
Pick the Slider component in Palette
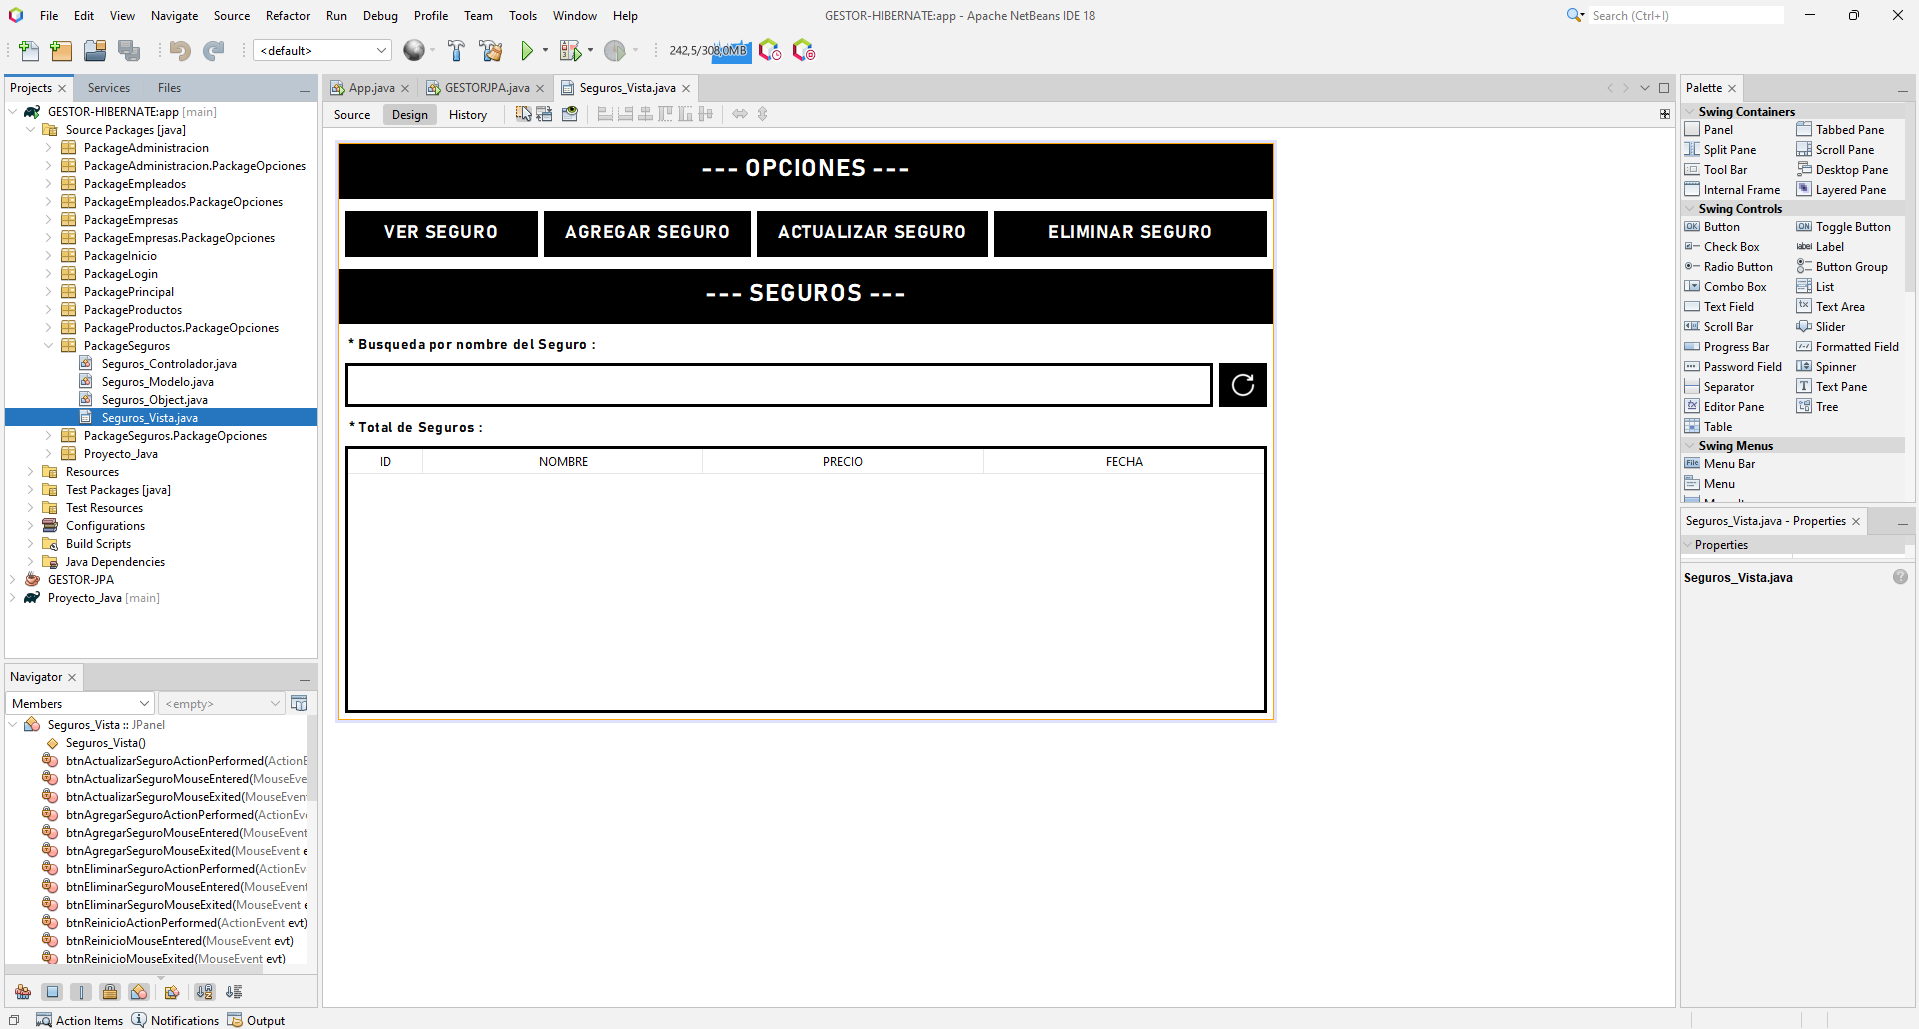tap(1821, 326)
